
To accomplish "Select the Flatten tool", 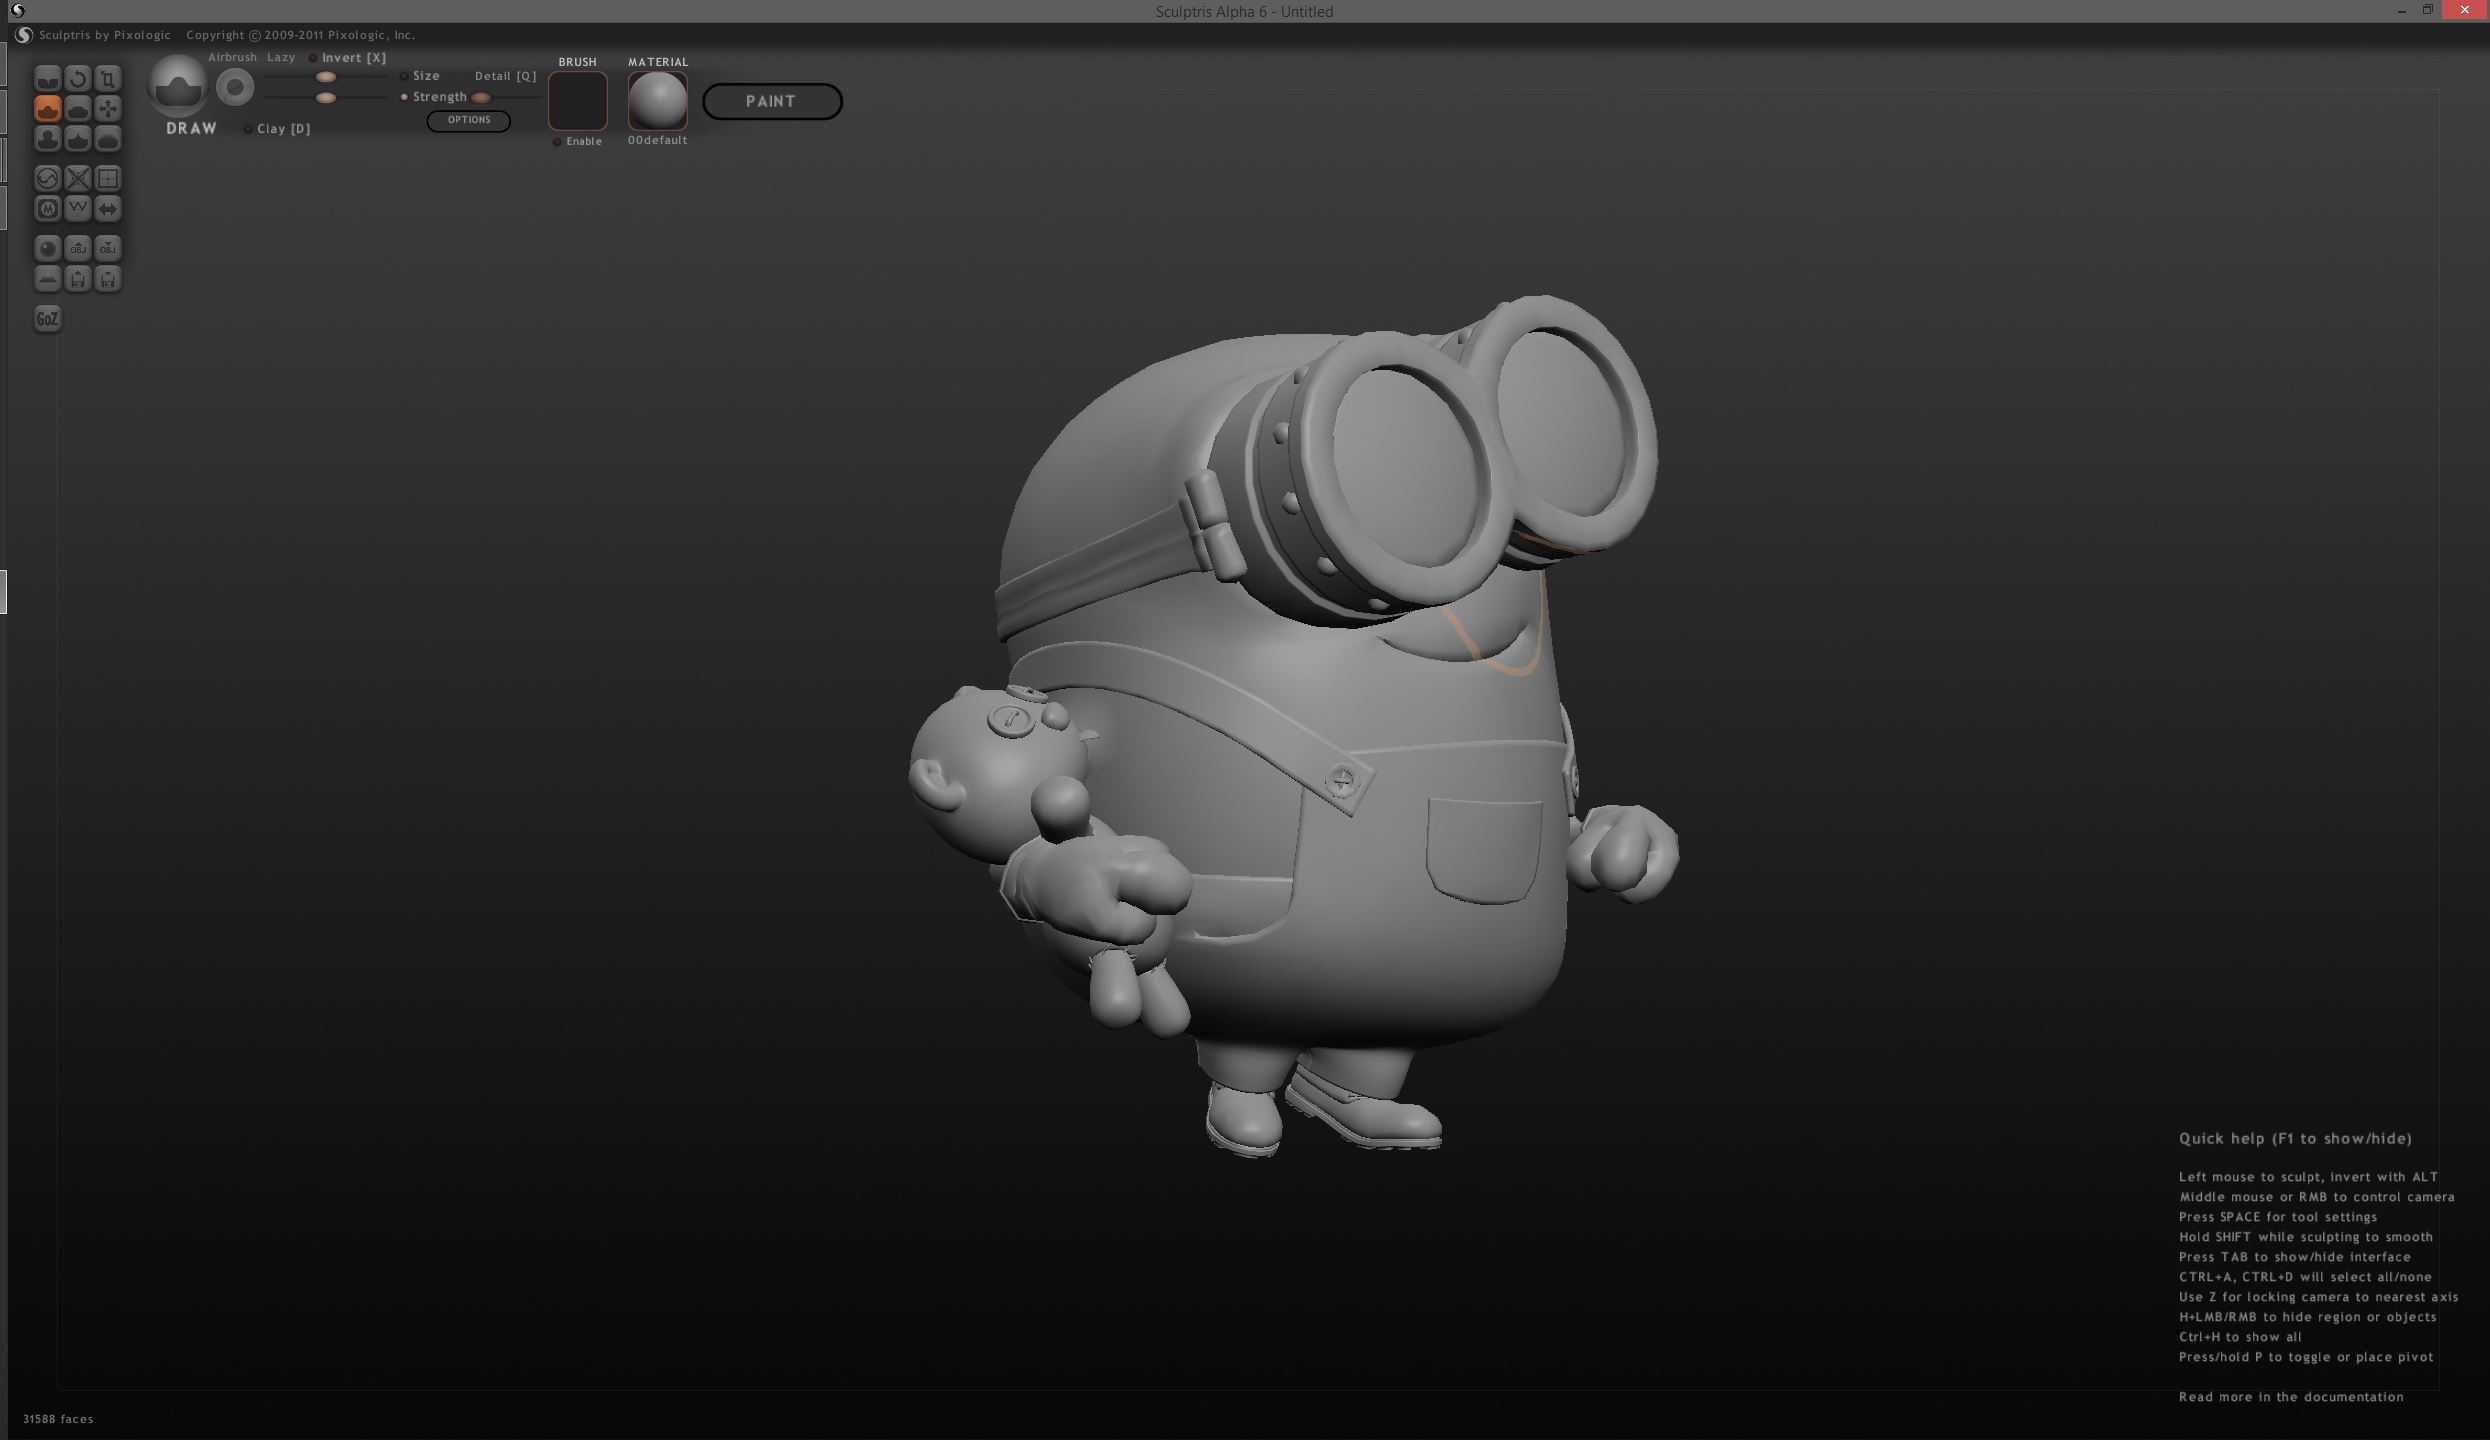I will (77, 108).
